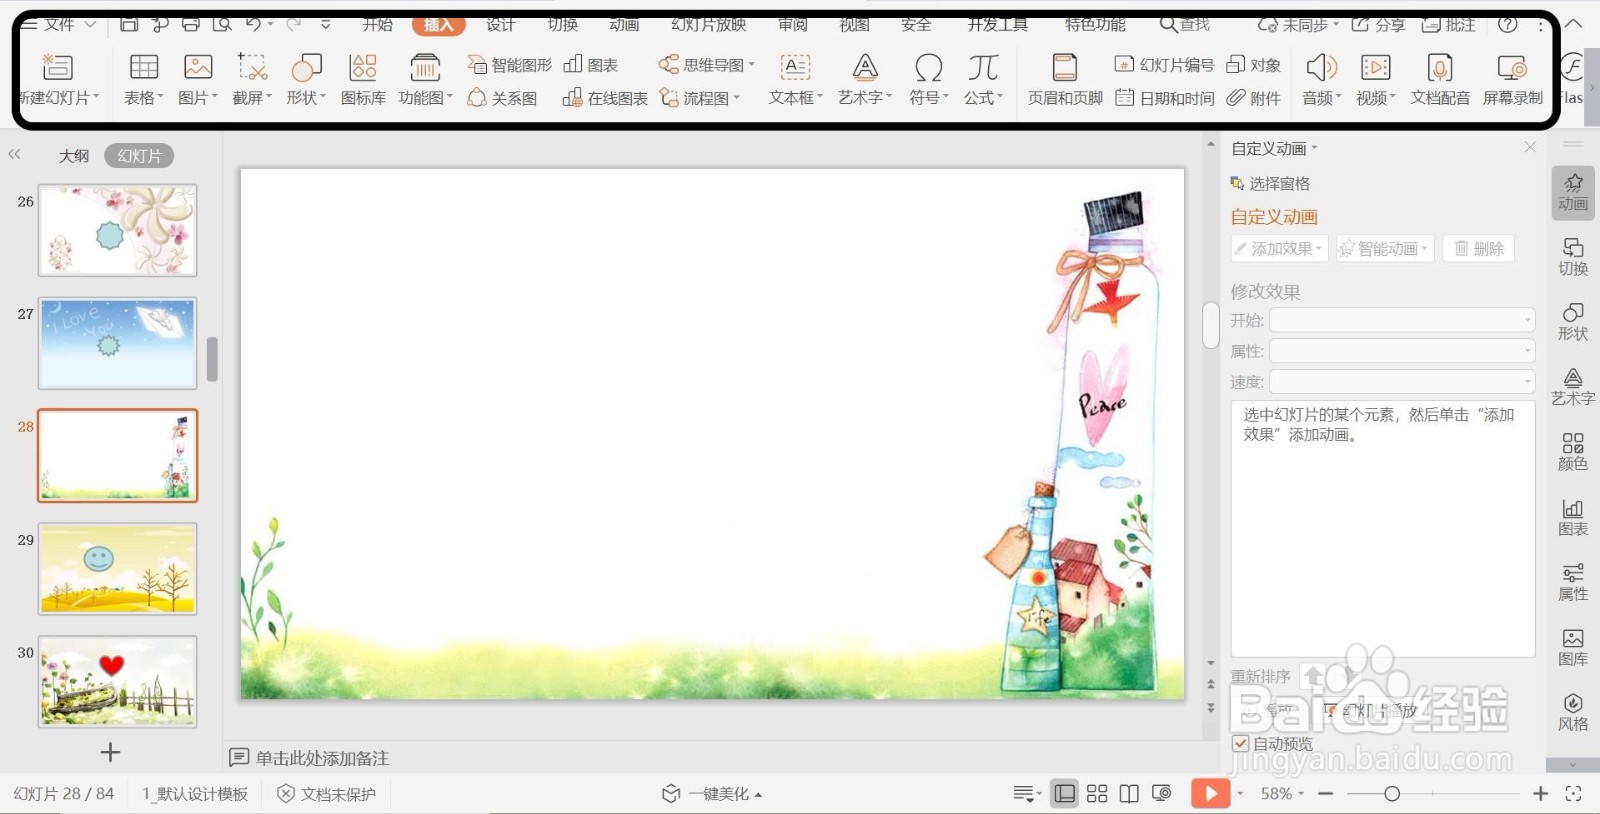Insert 幻灯片编号 slide number
This screenshot has width=1600, height=814.
click(1164, 65)
